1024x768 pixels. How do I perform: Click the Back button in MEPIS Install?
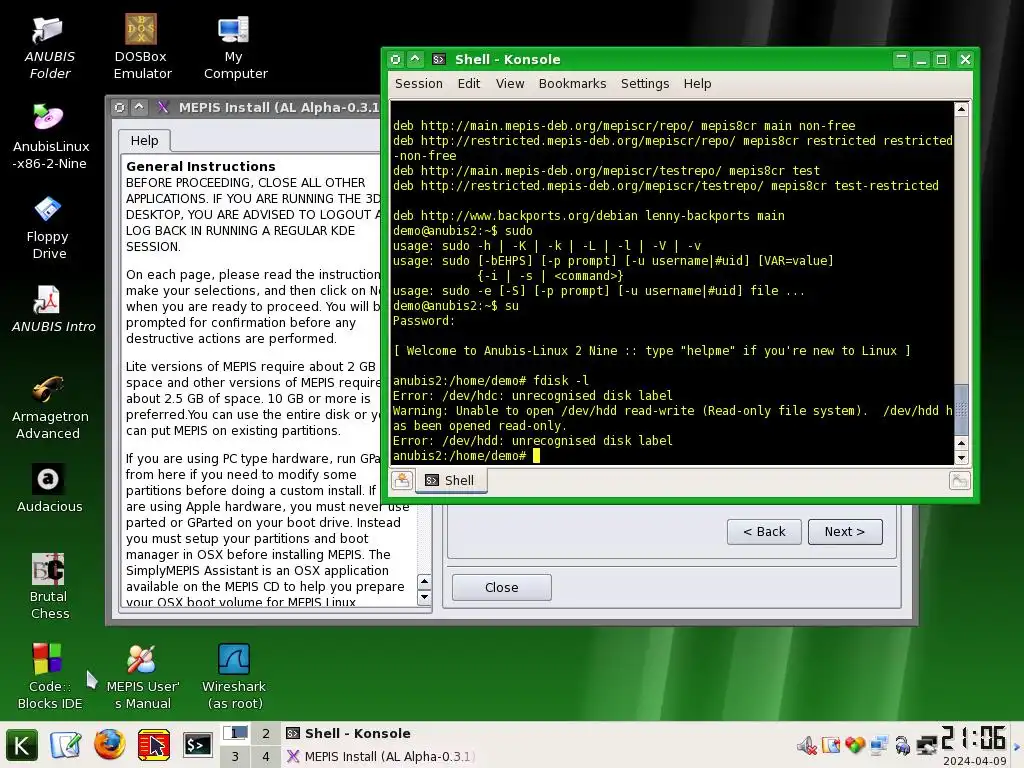pyautogui.click(x=764, y=532)
